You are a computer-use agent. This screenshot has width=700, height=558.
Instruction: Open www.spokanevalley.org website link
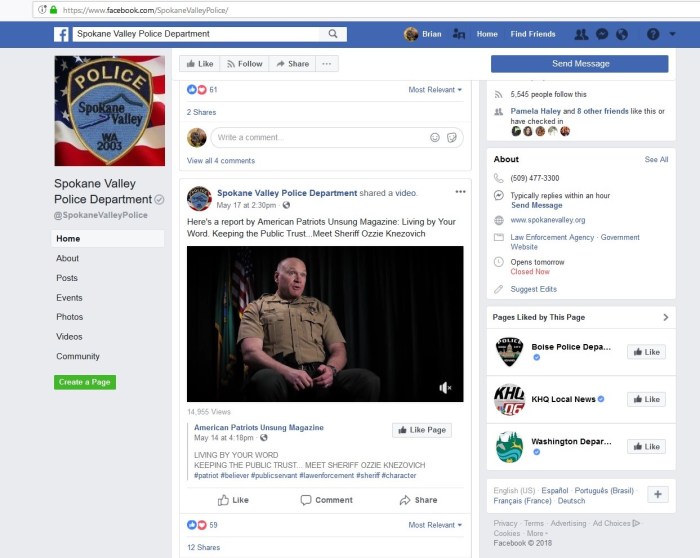click(548, 220)
